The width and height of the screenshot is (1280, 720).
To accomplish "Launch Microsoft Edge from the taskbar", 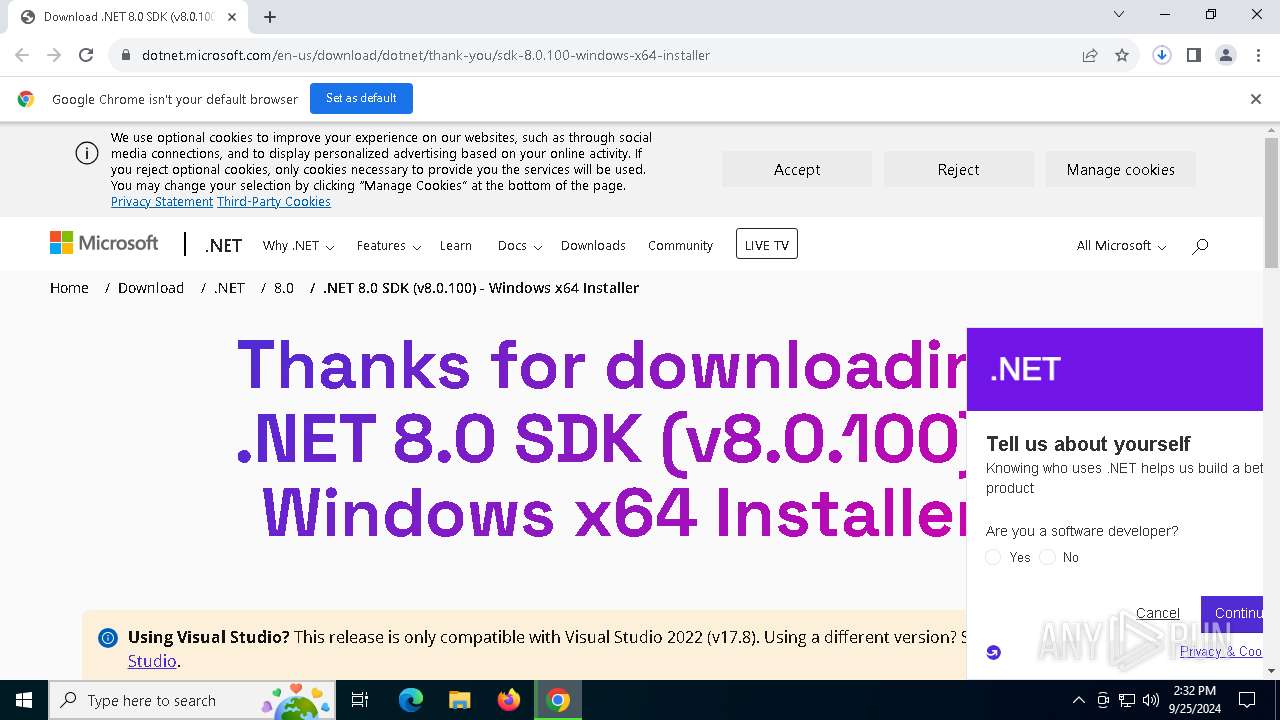I will [x=411, y=700].
